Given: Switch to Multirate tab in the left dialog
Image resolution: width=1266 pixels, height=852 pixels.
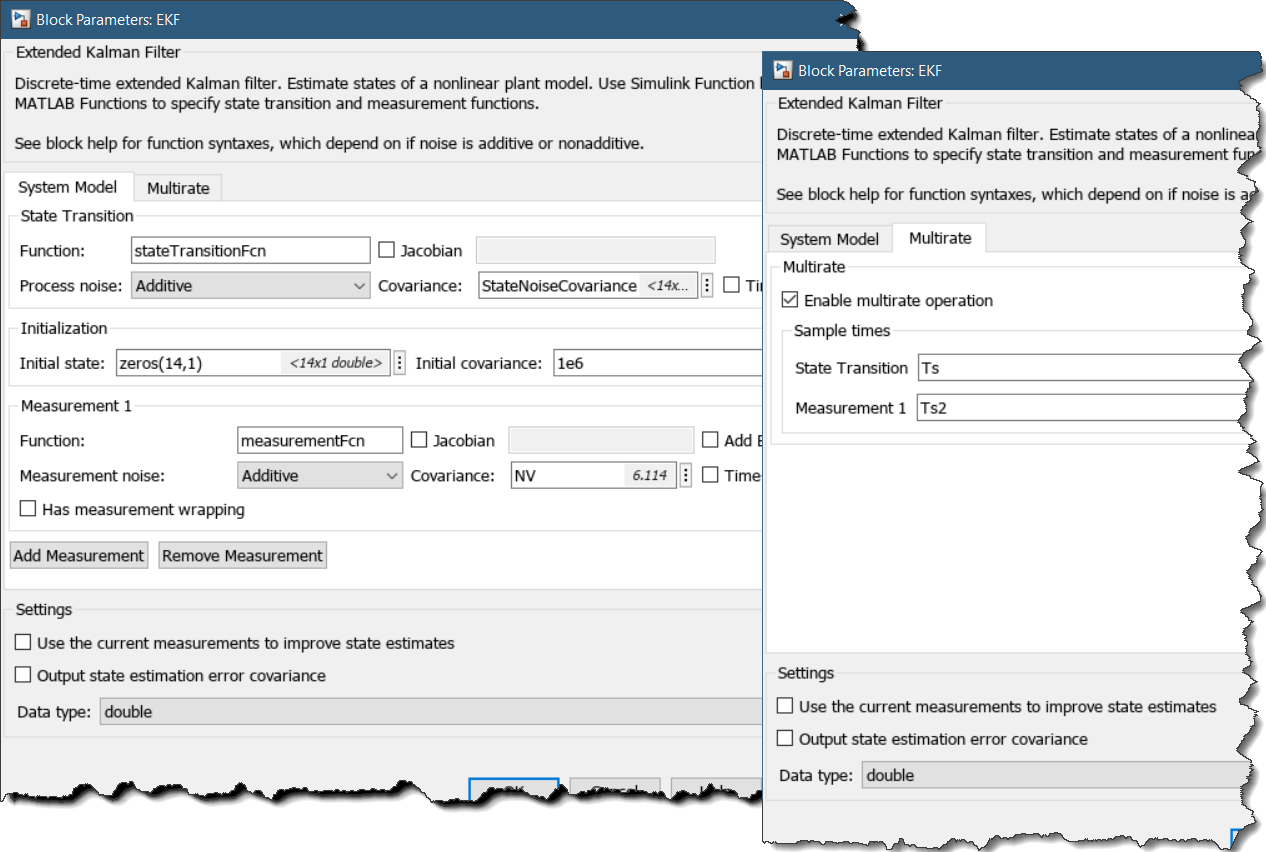Looking at the screenshot, I should [x=178, y=188].
